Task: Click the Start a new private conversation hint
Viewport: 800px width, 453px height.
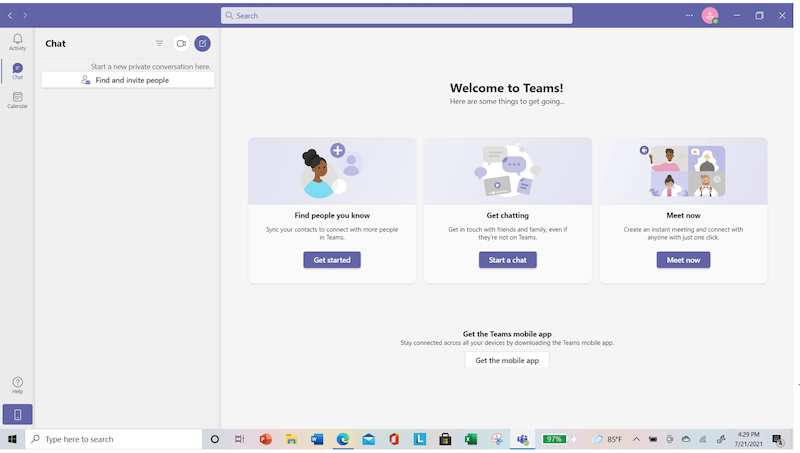Action: coord(151,66)
